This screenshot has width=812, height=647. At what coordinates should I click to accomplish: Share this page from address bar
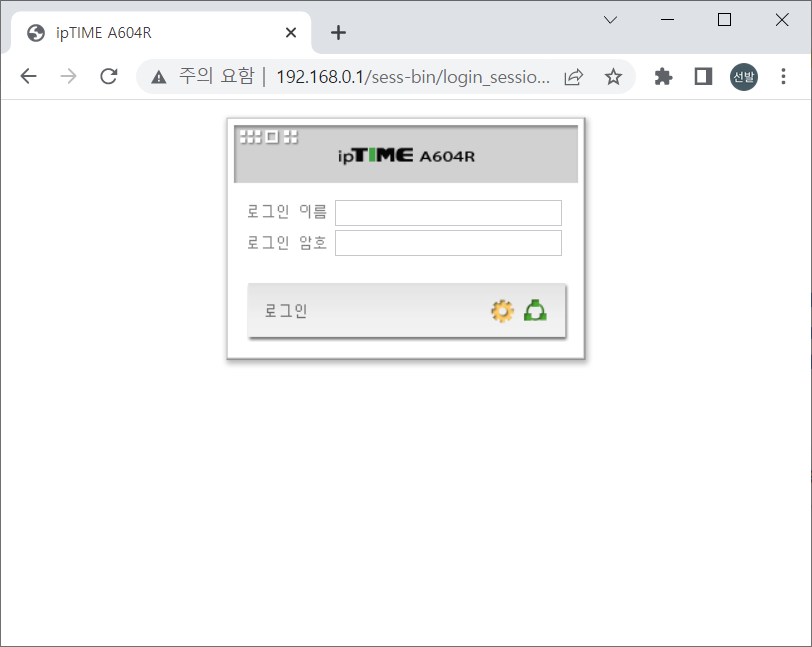click(574, 77)
